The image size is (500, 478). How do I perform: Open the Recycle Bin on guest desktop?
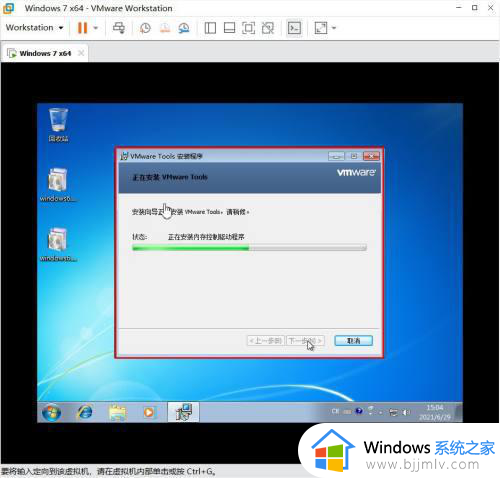pos(58,125)
